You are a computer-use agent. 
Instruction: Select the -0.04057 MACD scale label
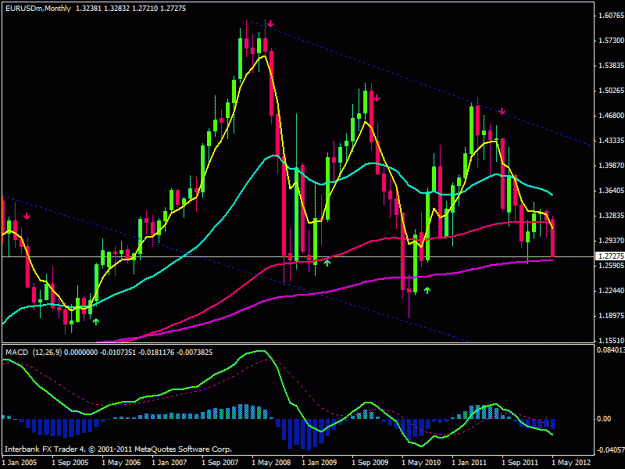point(611,450)
